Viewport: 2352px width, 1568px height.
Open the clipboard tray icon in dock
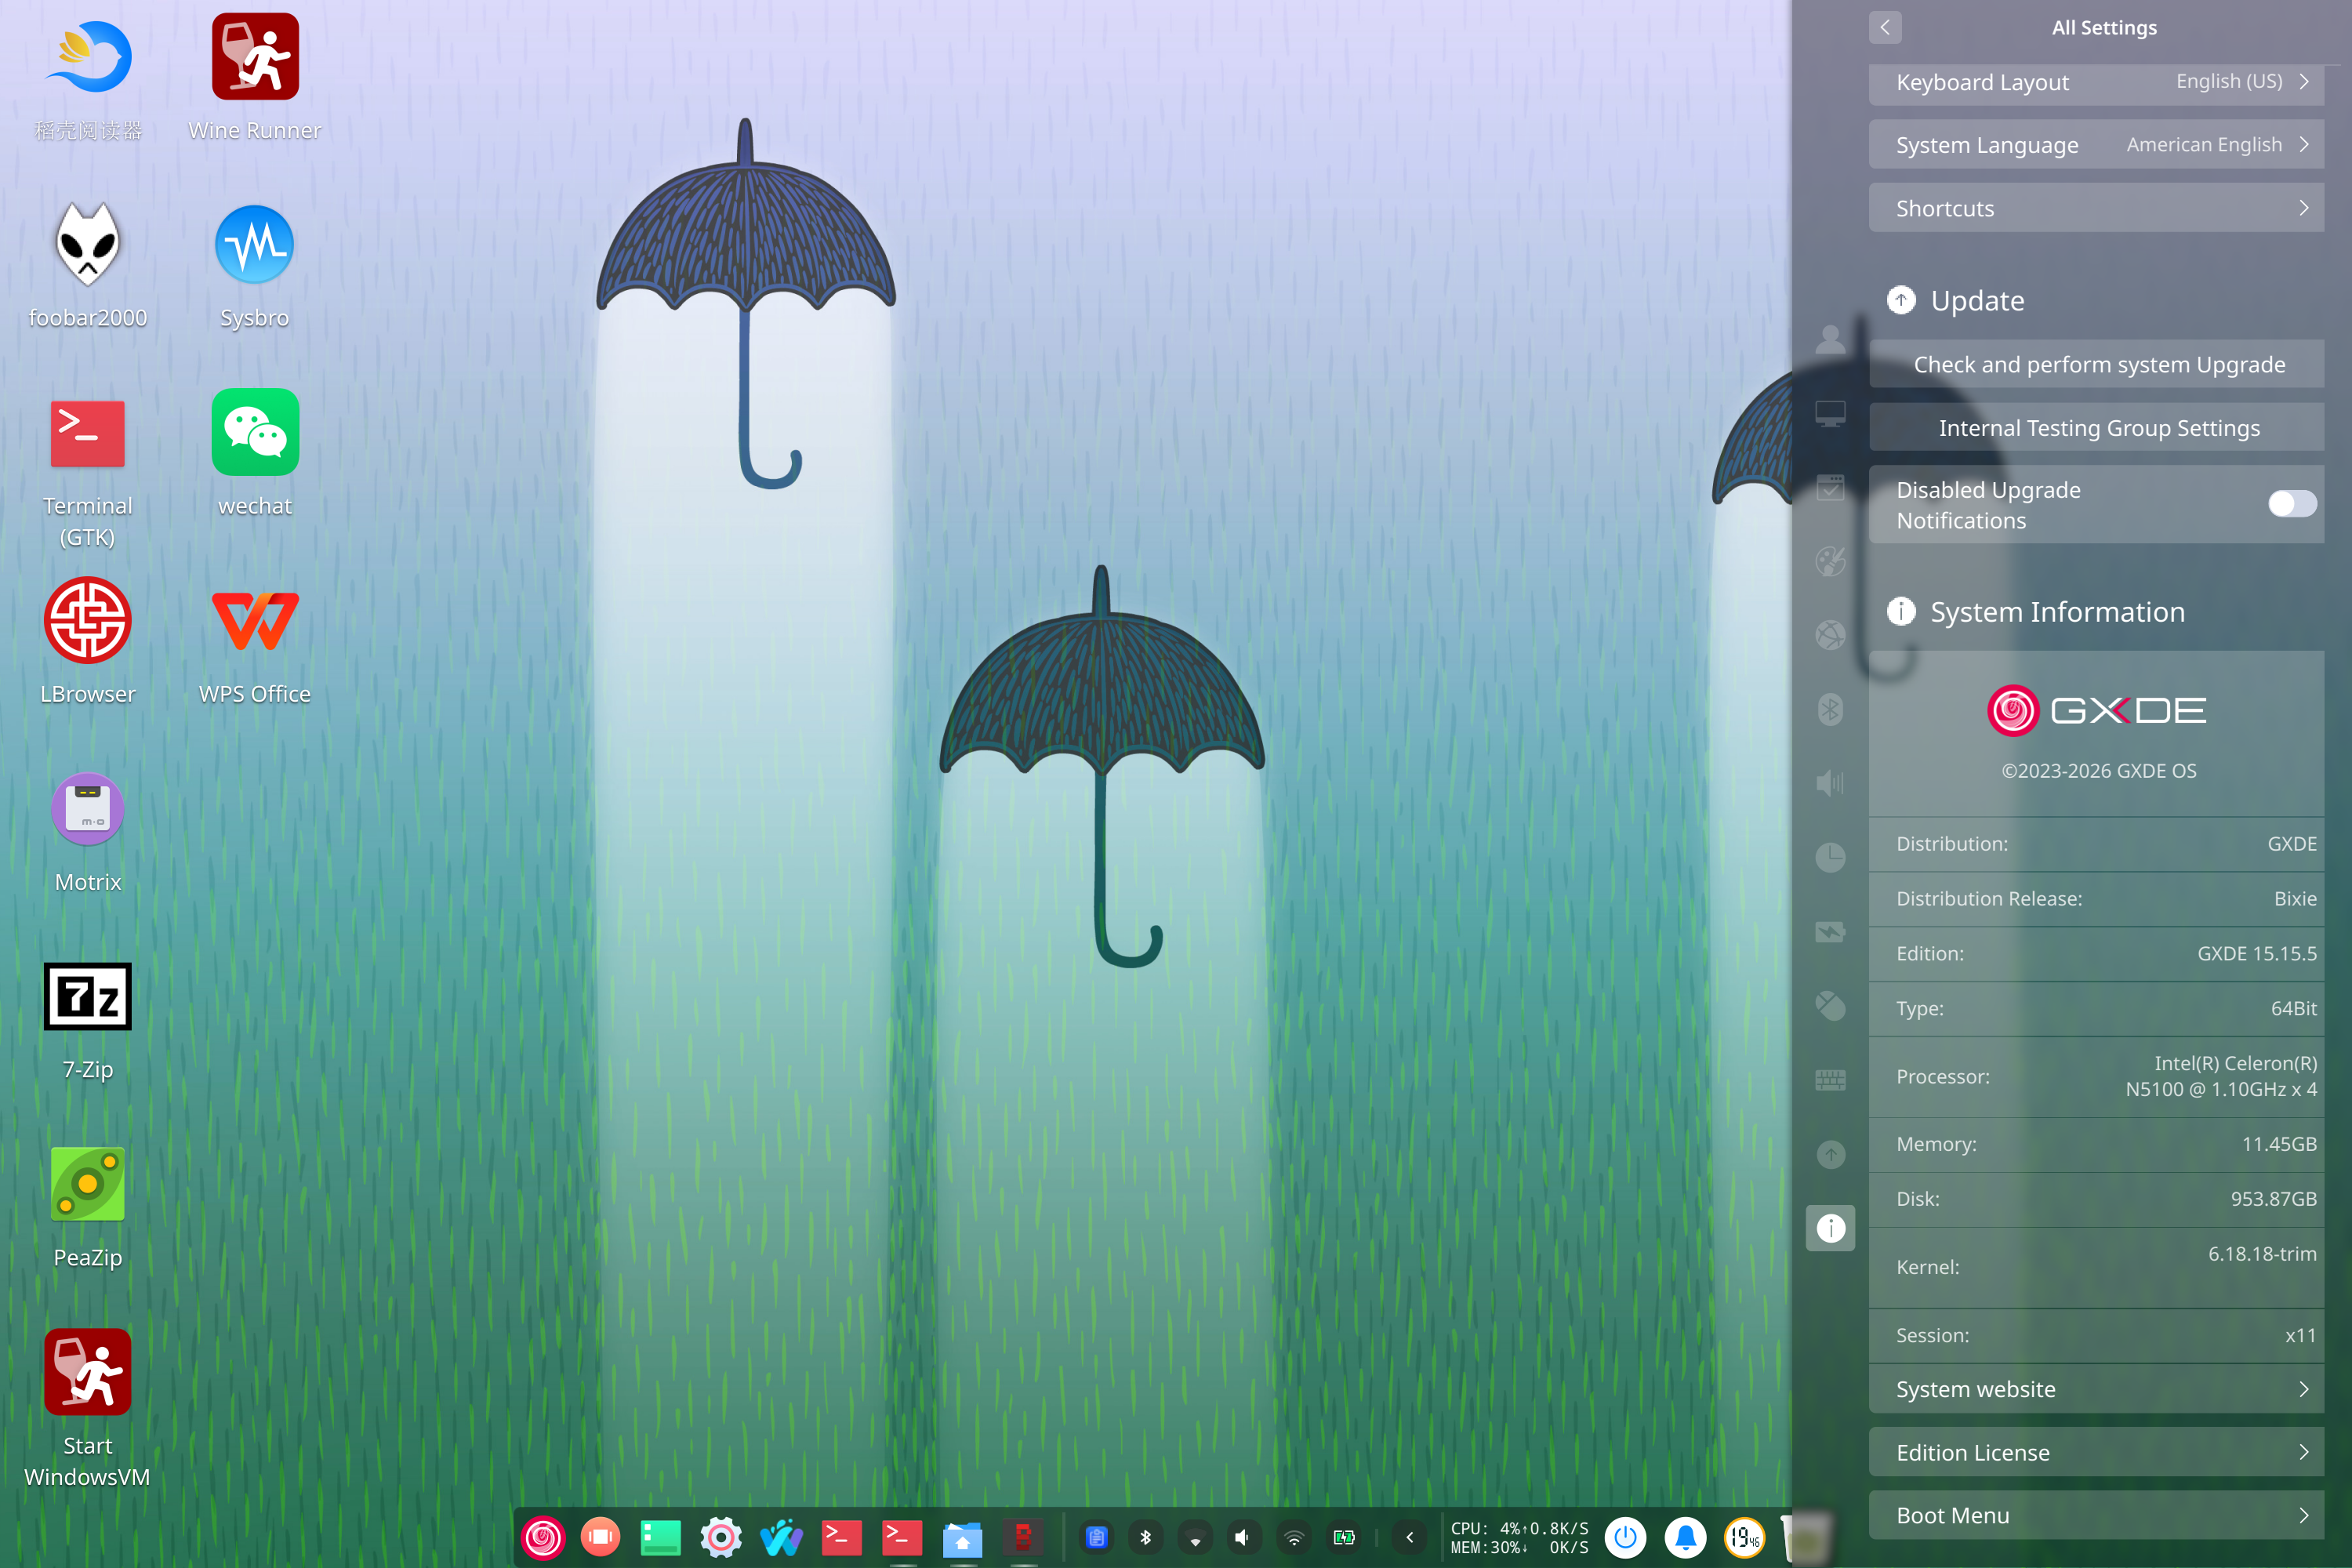click(x=1097, y=1537)
